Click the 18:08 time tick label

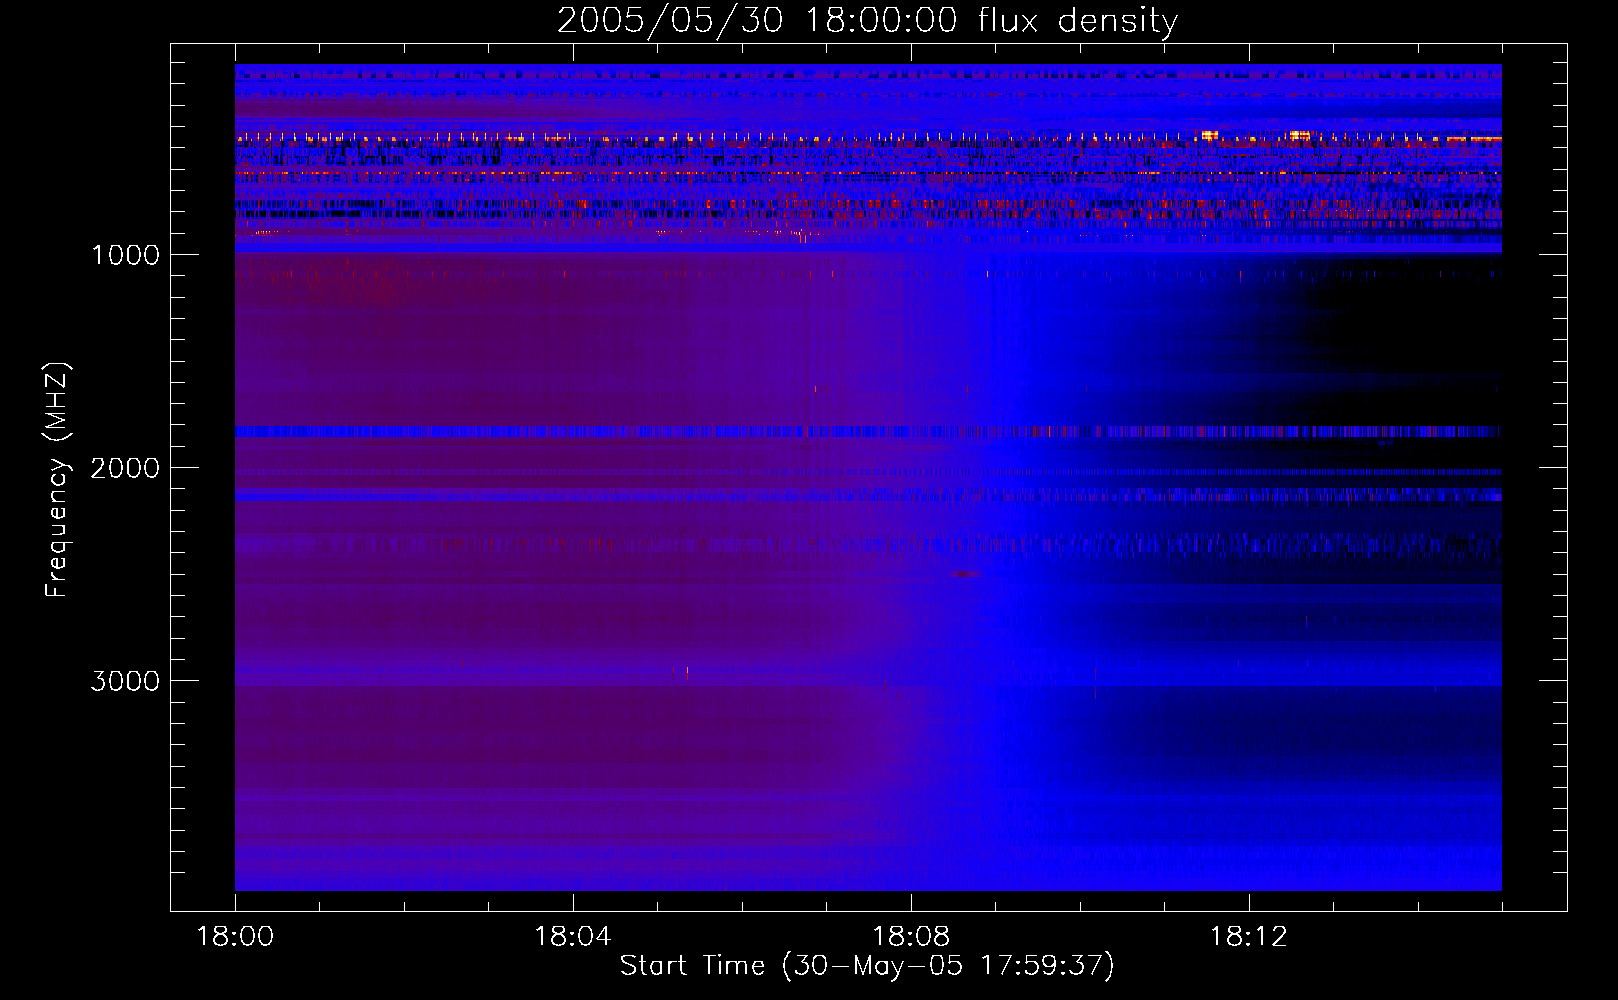pos(910,937)
